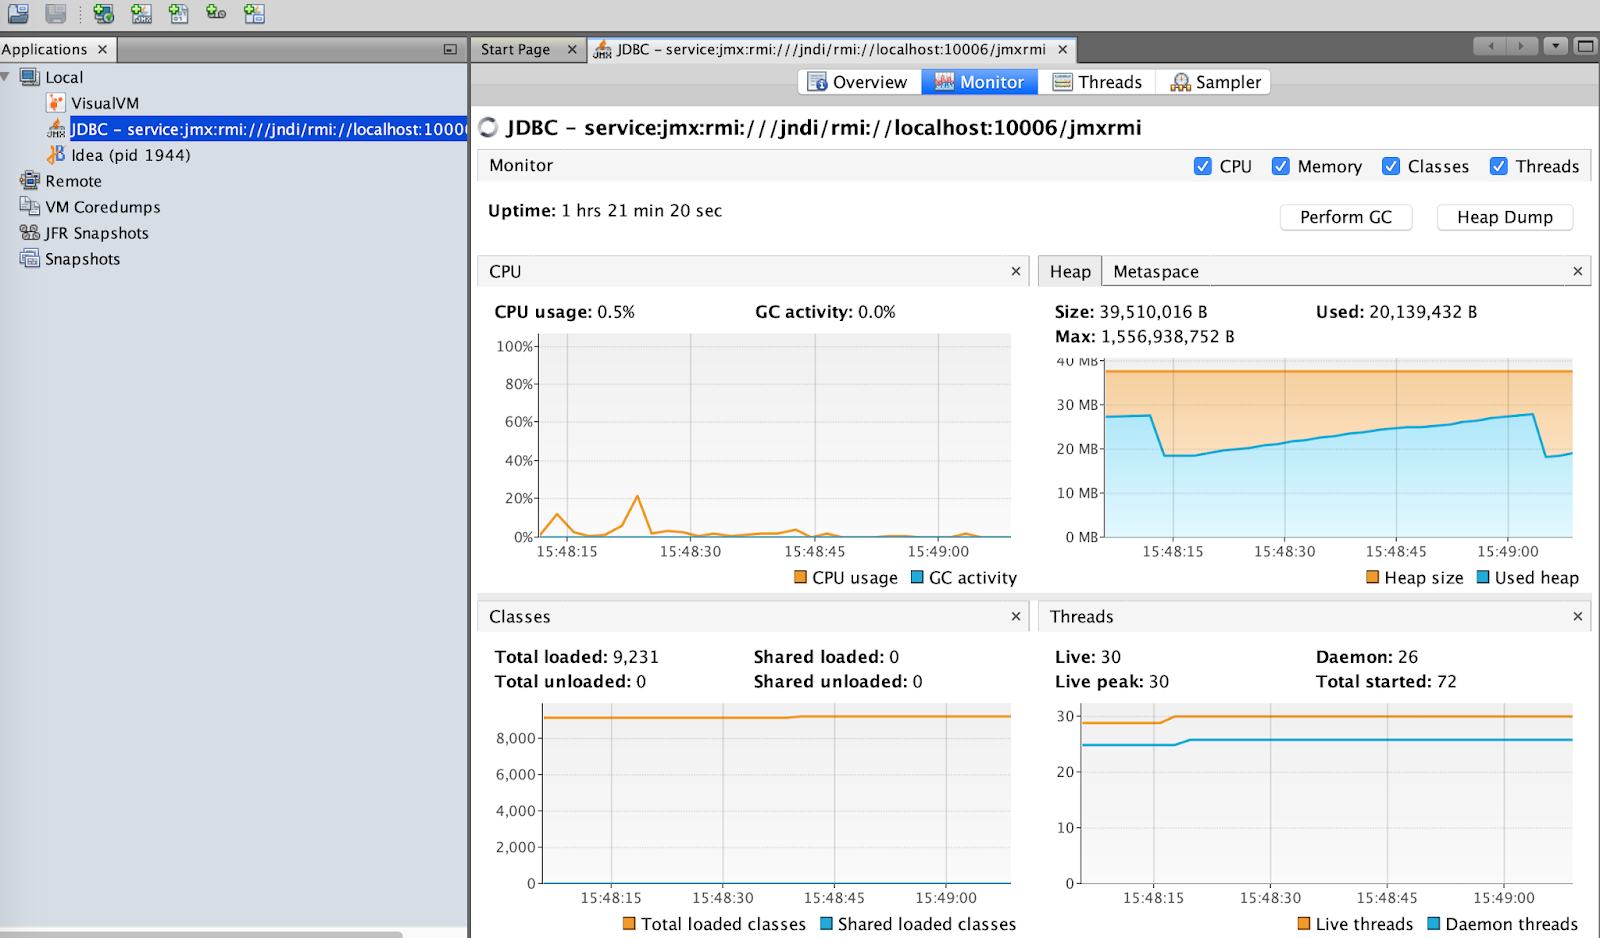The width and height of the screenshot is (1600, 938).
Task: Select the Idea (pid 1944) node icon
Action: click(56, 155)
